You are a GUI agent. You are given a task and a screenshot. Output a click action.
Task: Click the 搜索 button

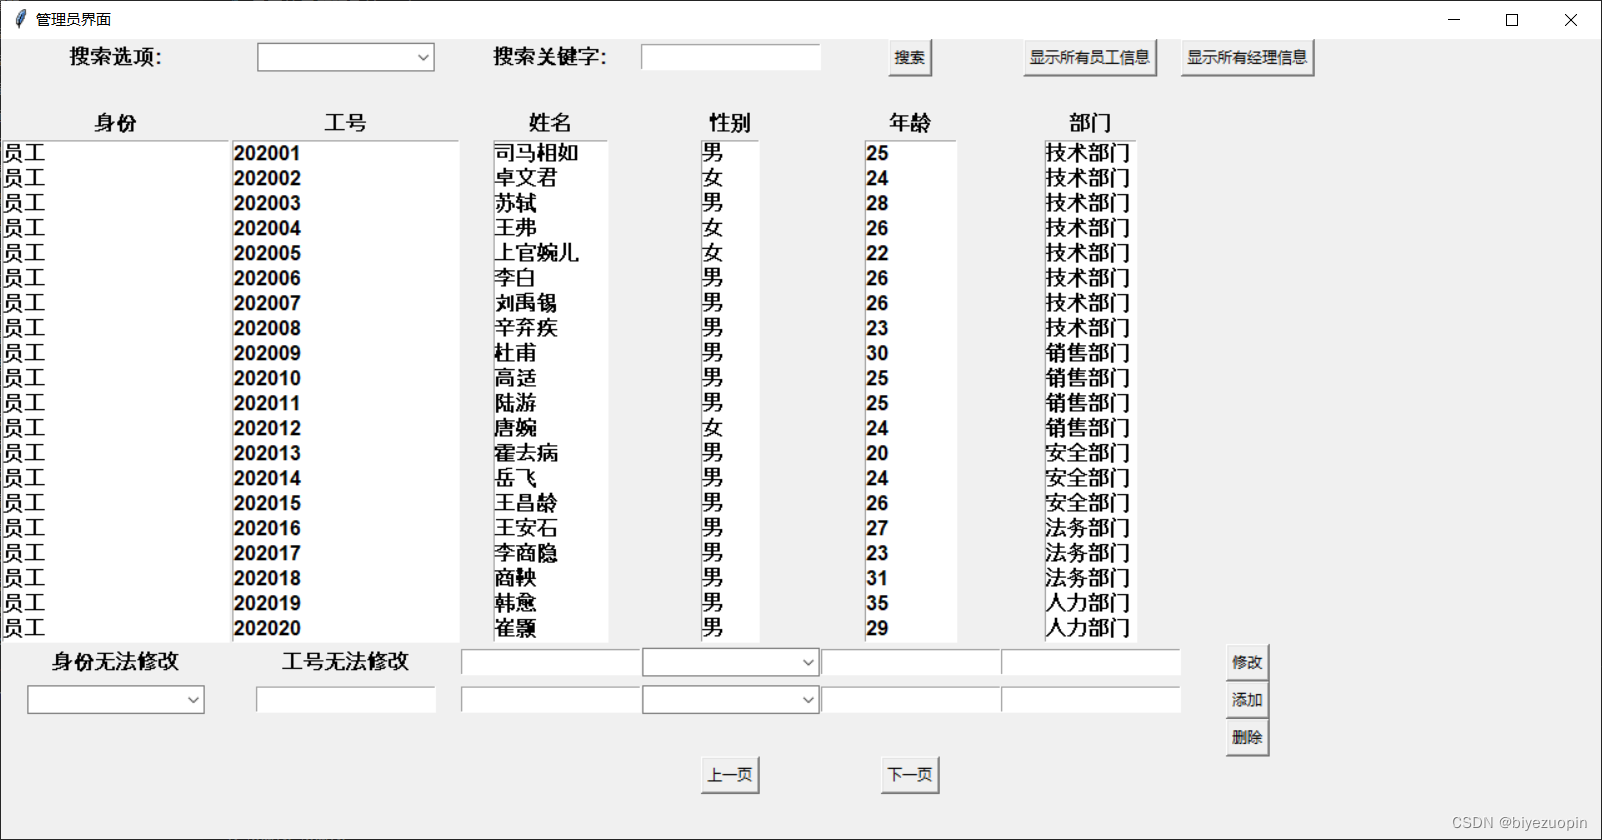pos(910,58)
